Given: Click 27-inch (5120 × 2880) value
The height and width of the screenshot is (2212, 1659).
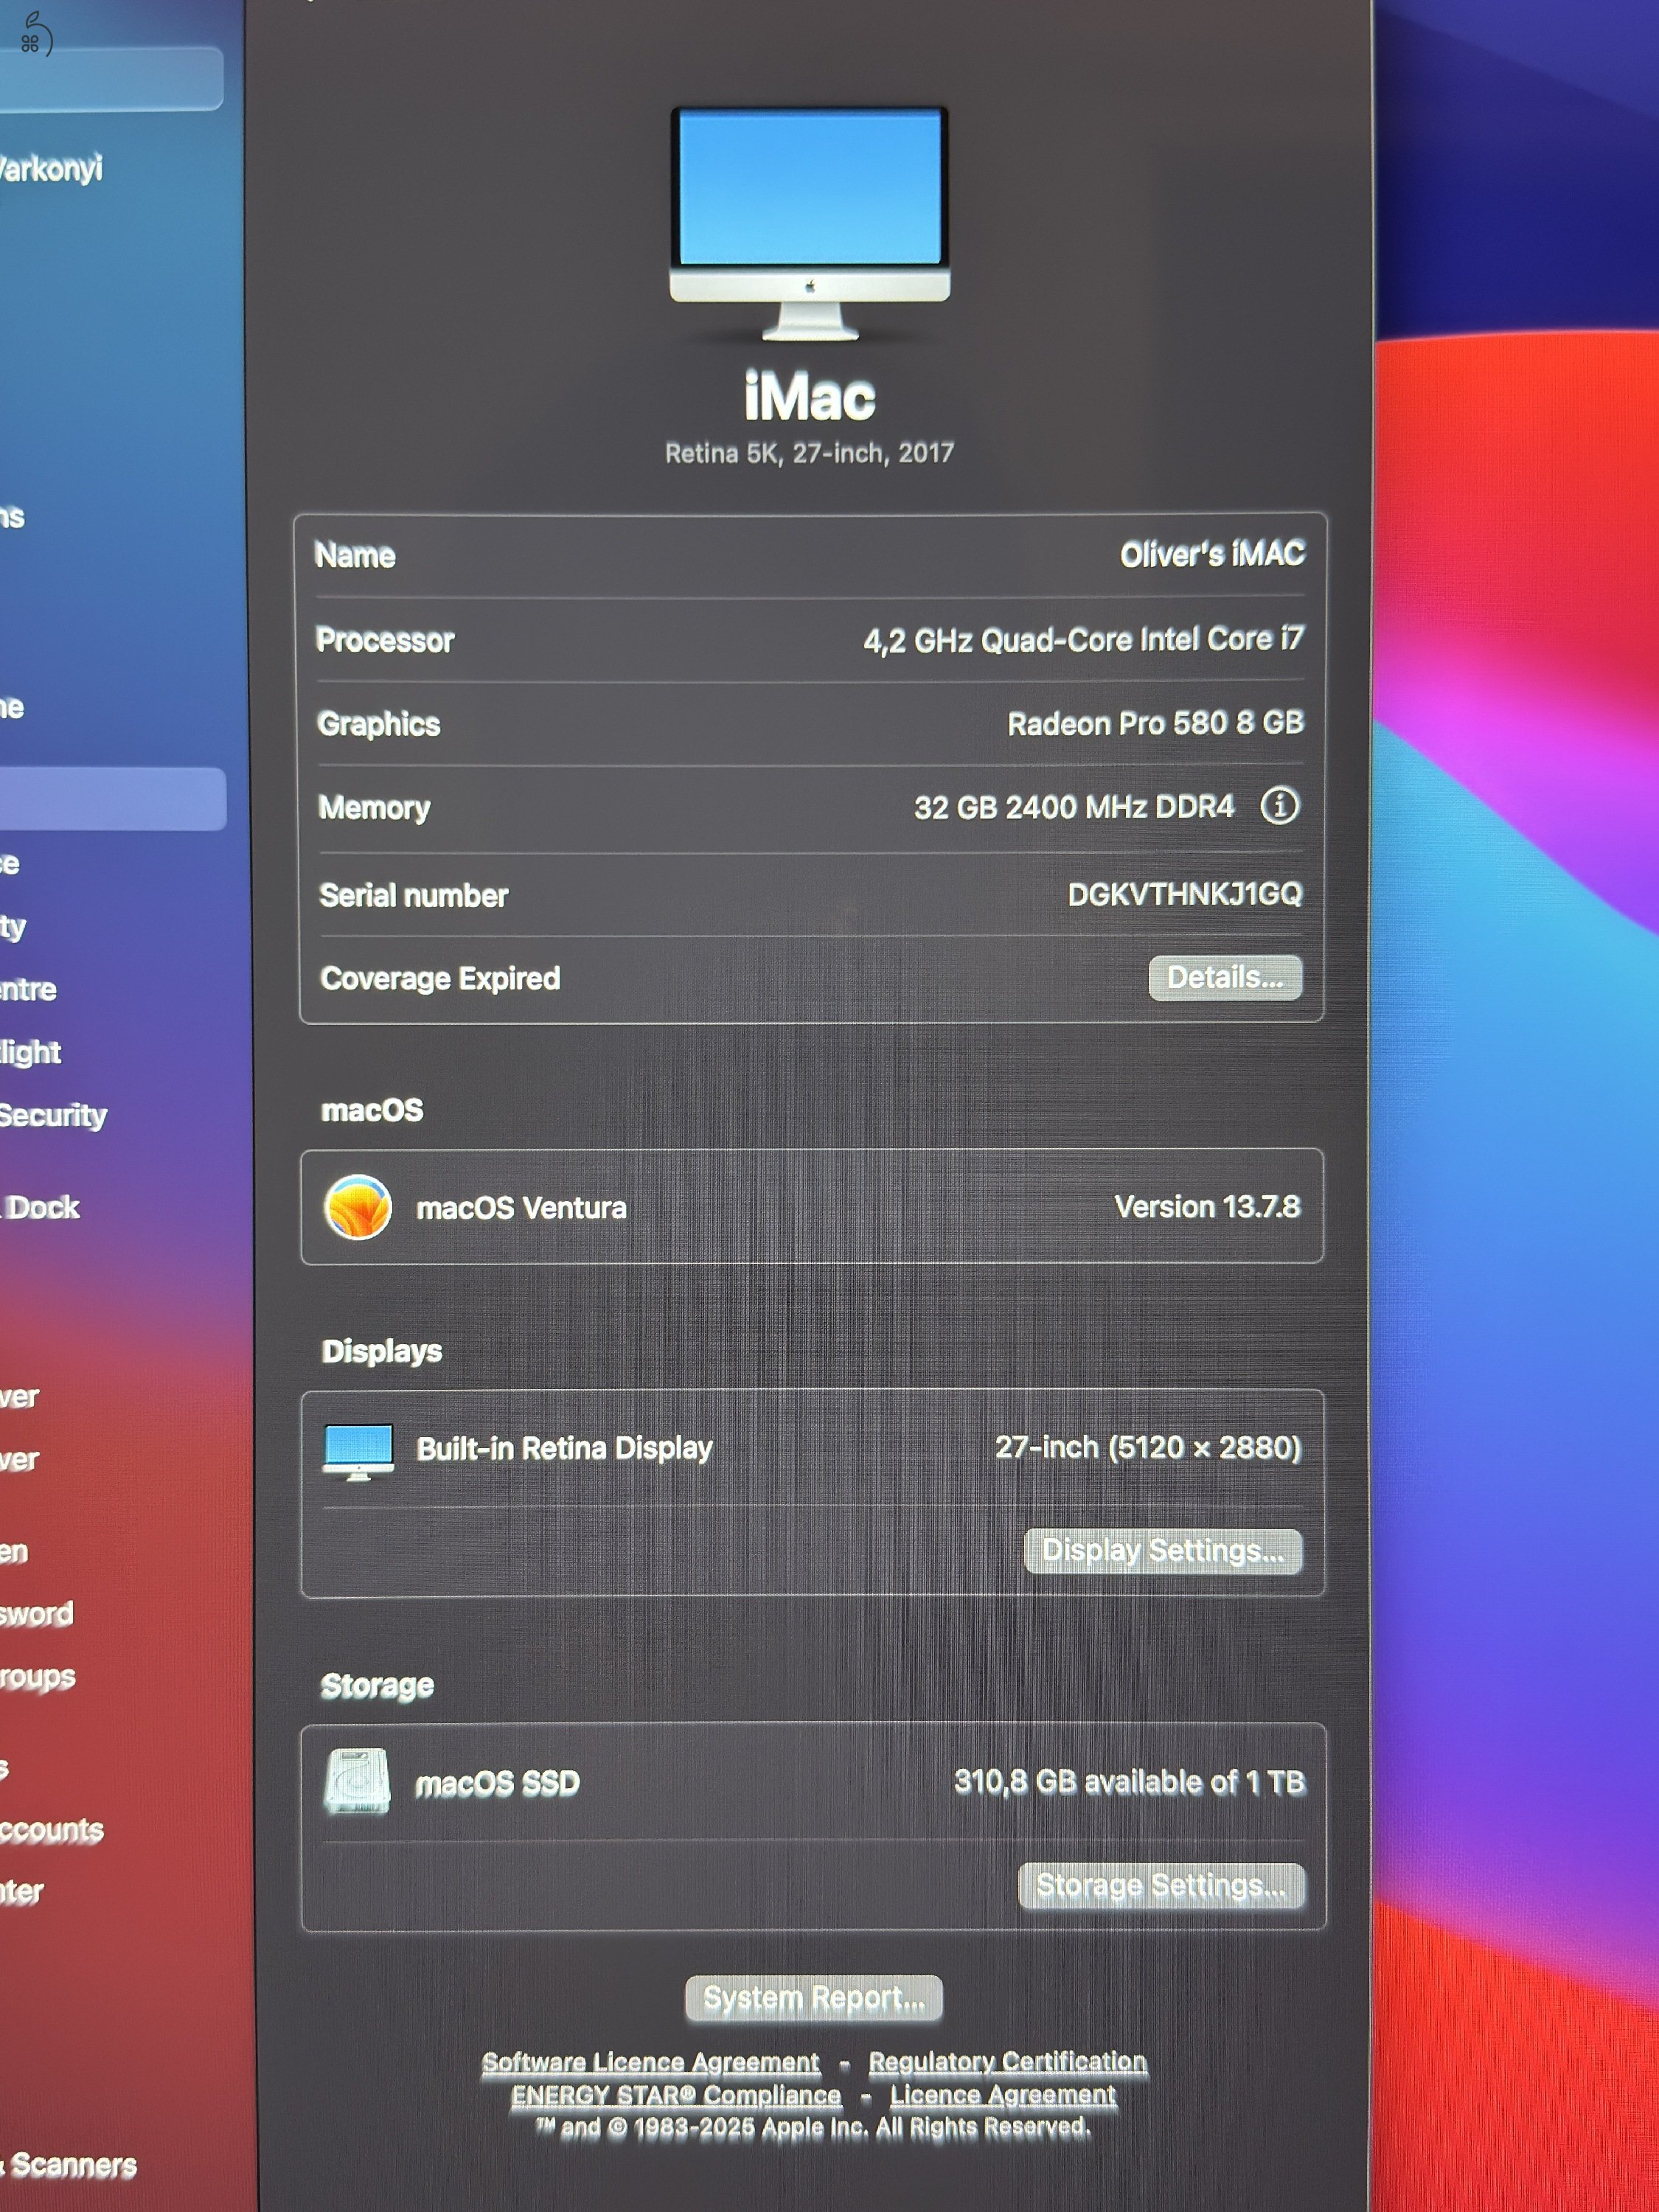Looking at the screenshot, I should [x=1148, y=1447].
